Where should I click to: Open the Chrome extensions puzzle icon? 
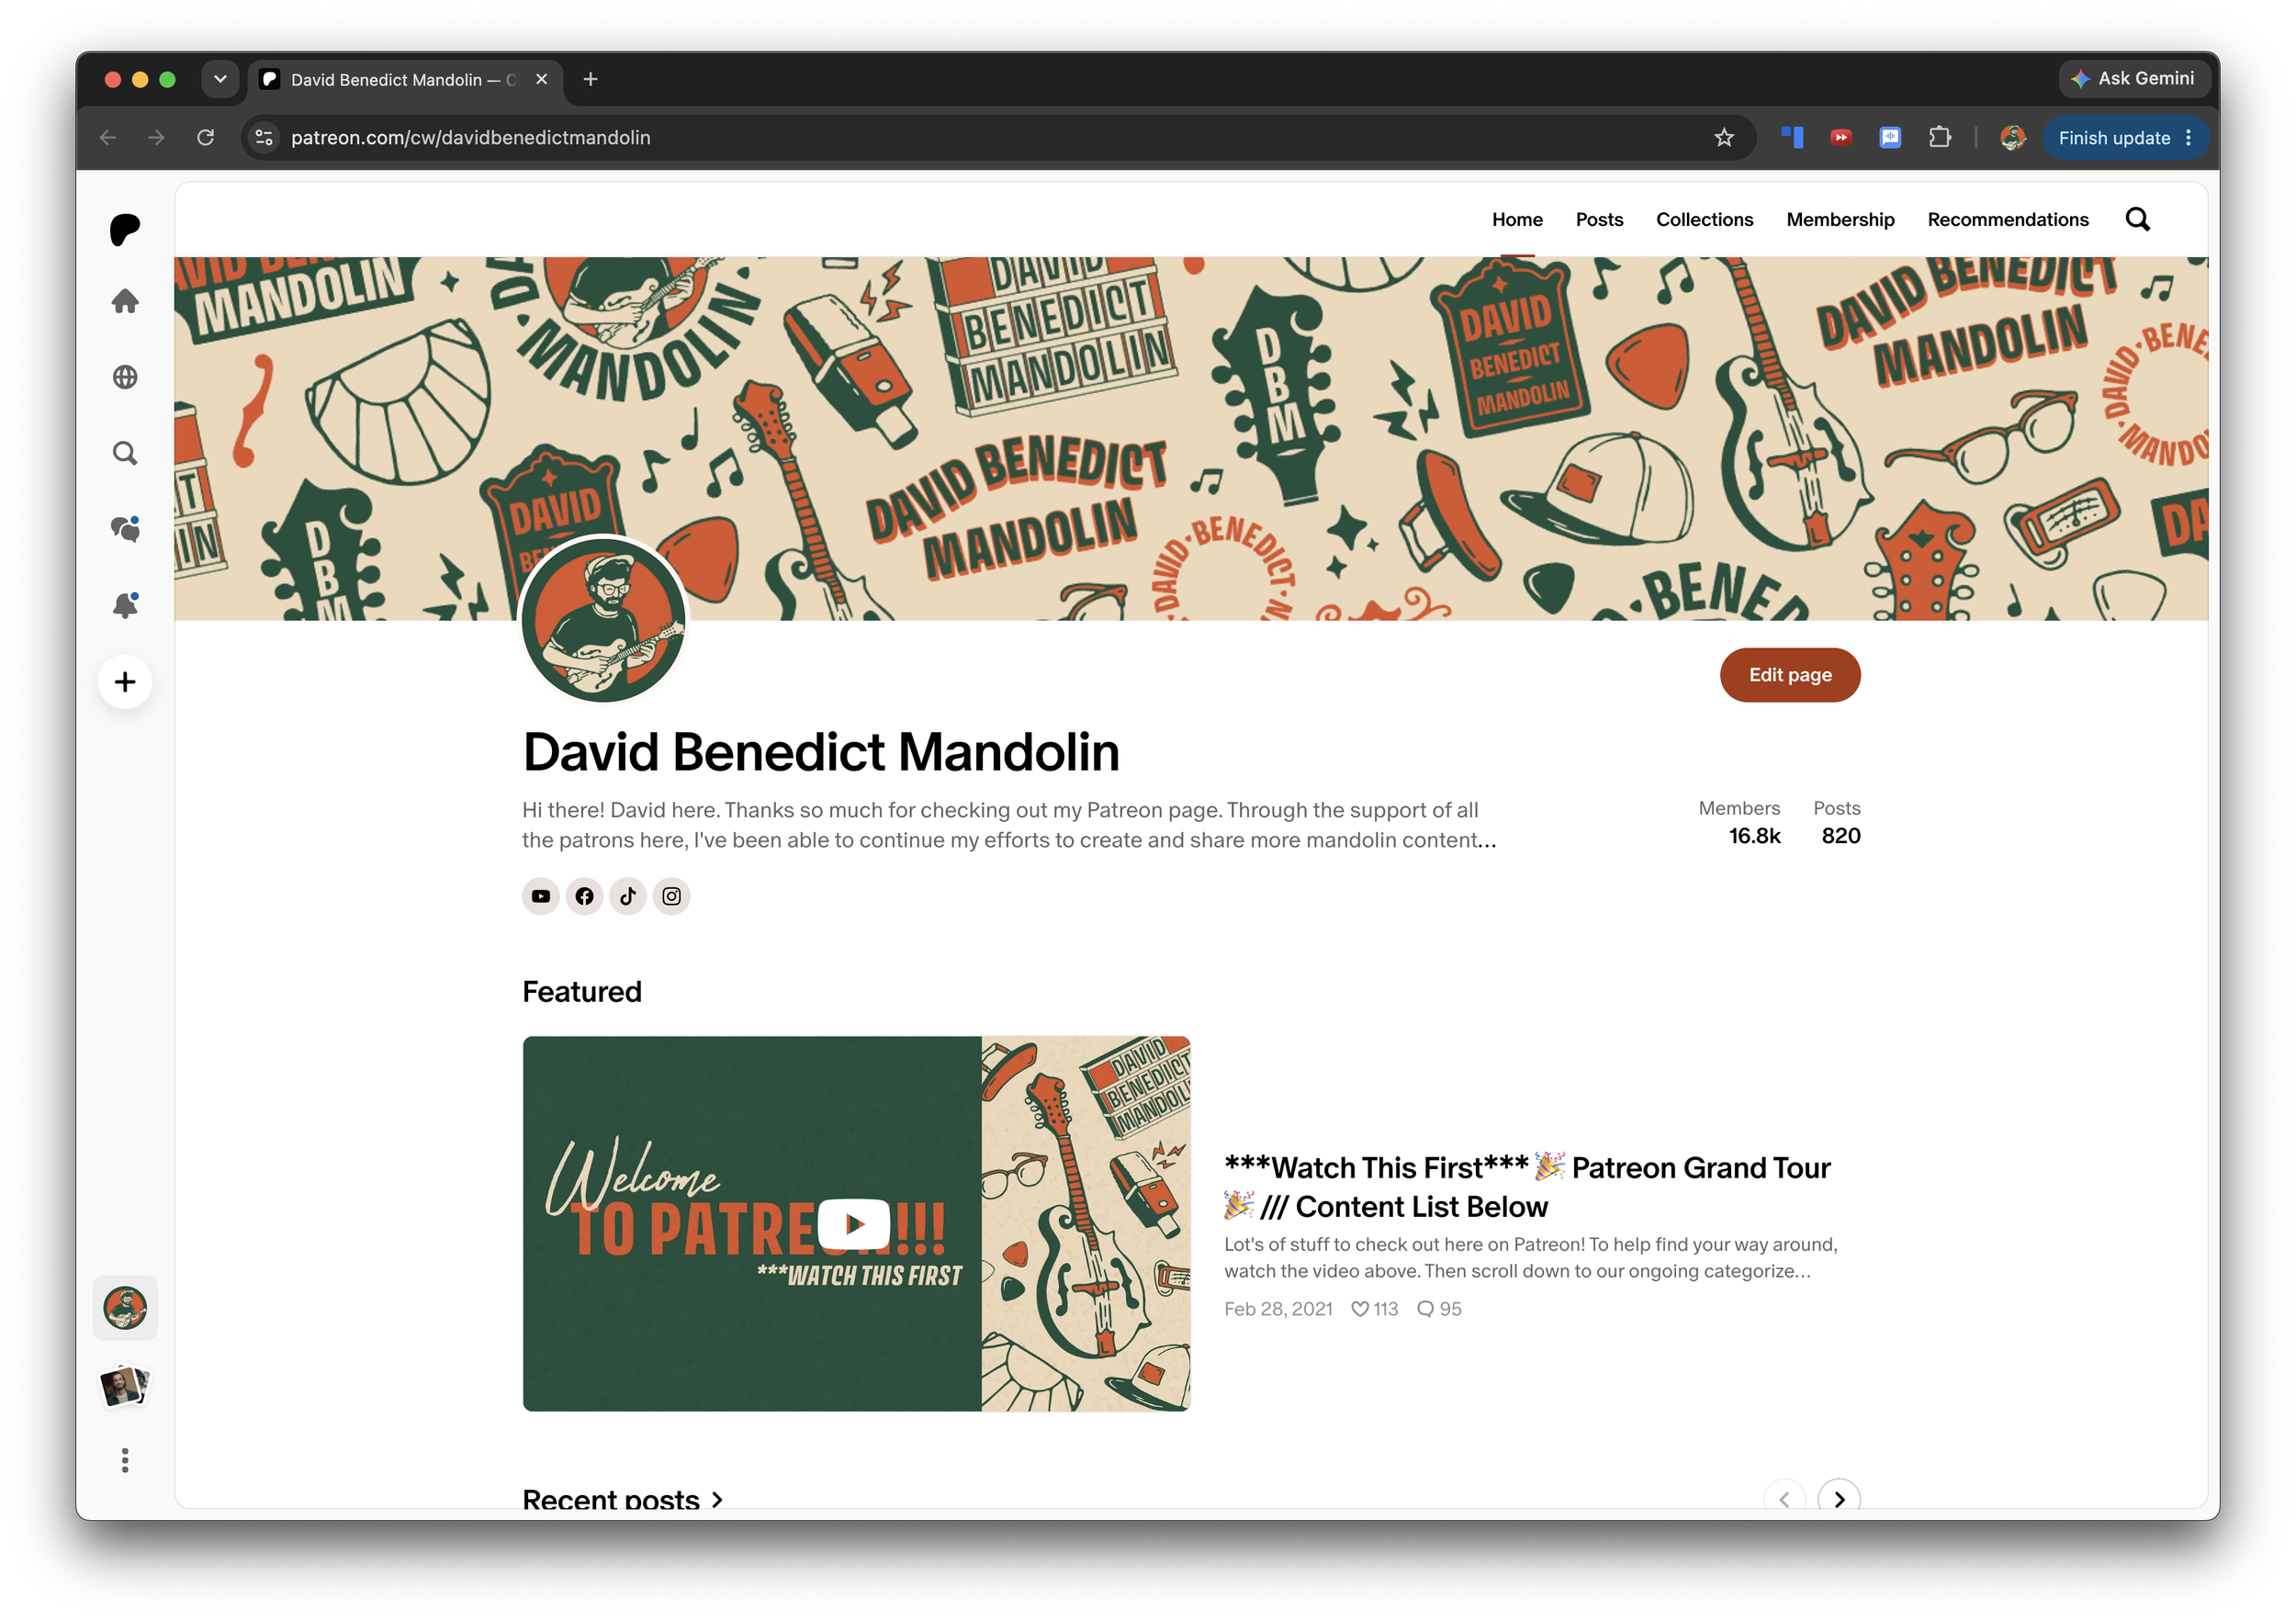pyautogui.click(x=1940, y=137)
